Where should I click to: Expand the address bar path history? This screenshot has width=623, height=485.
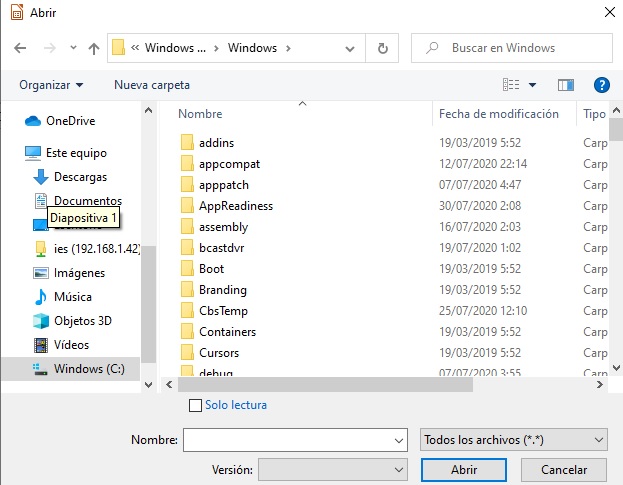350,49
